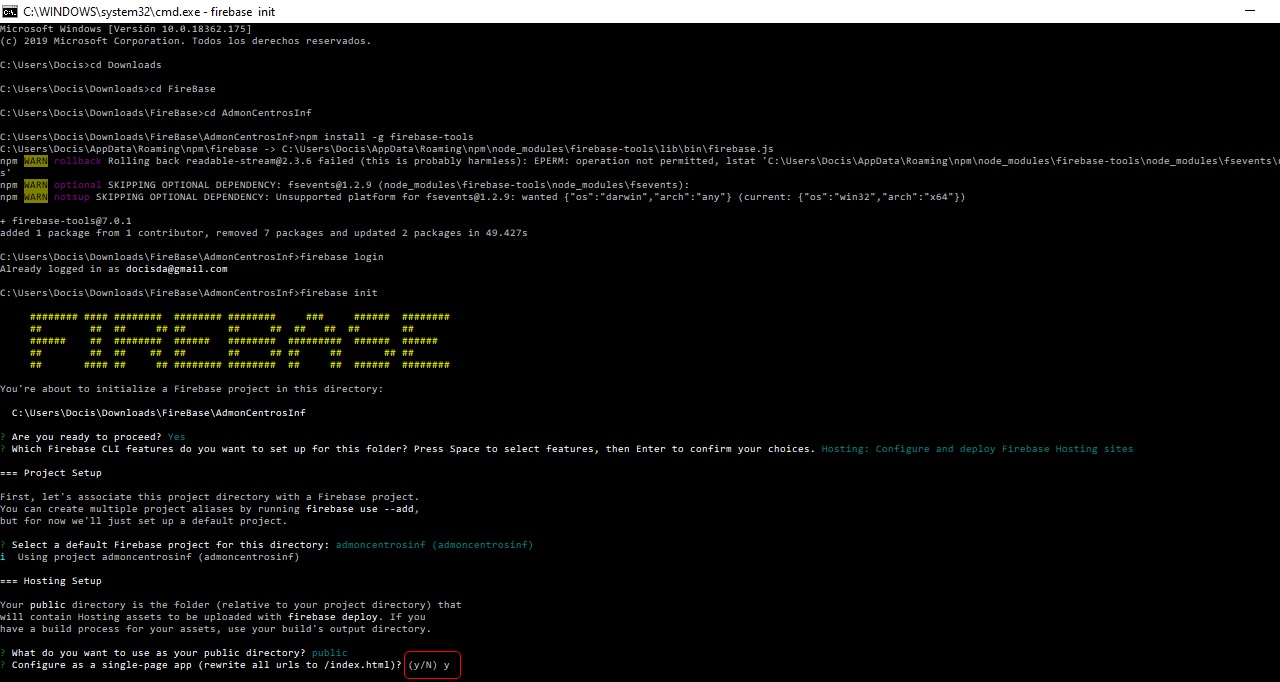Click the 'Hosting: Configure and deploy Firebase Hosting sites' selection
Image resolution: width=1280 pixels, height=682 pixels.
click(977, 449)
